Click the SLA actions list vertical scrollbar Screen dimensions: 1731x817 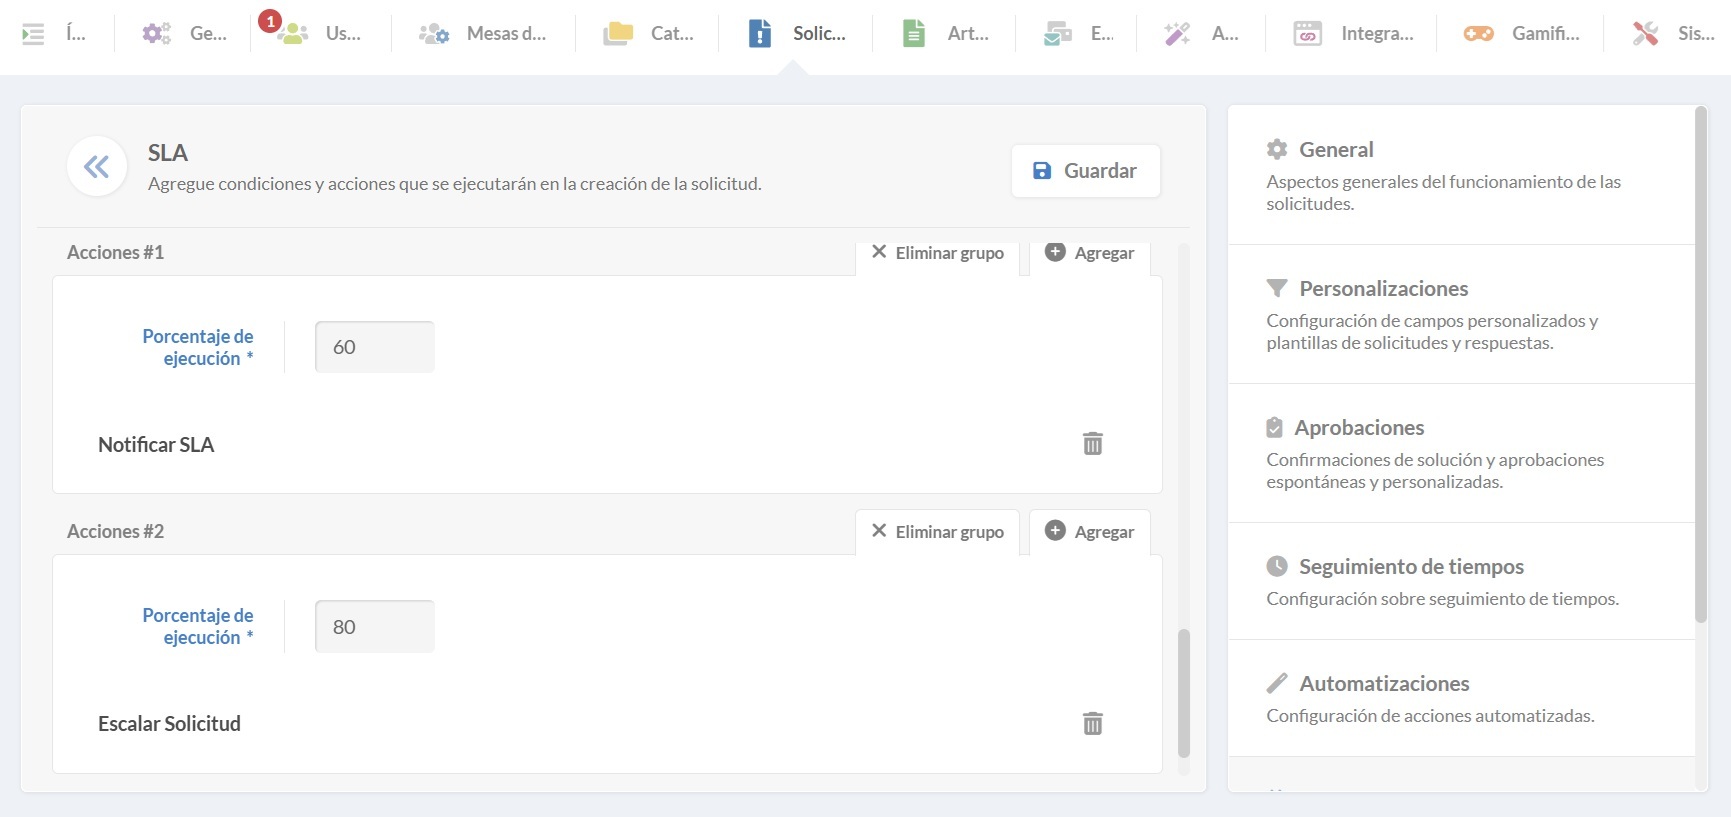1184,692
